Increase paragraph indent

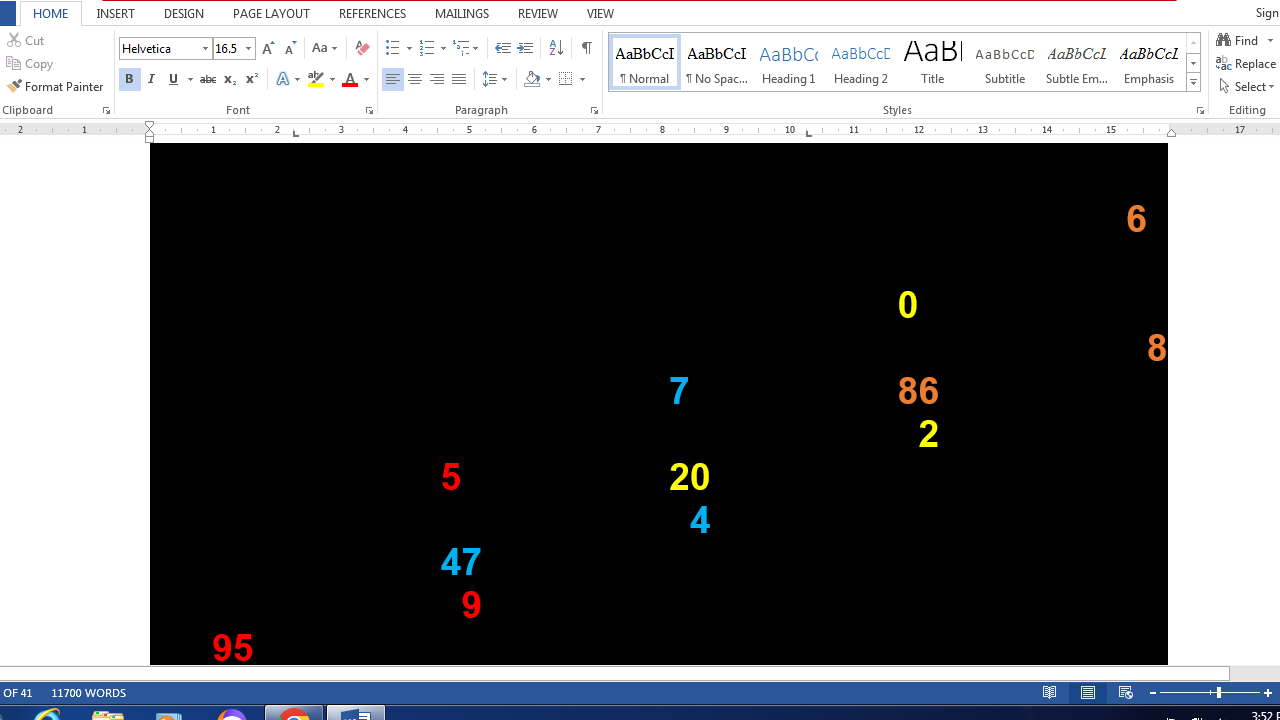click(x=525, y=48)
